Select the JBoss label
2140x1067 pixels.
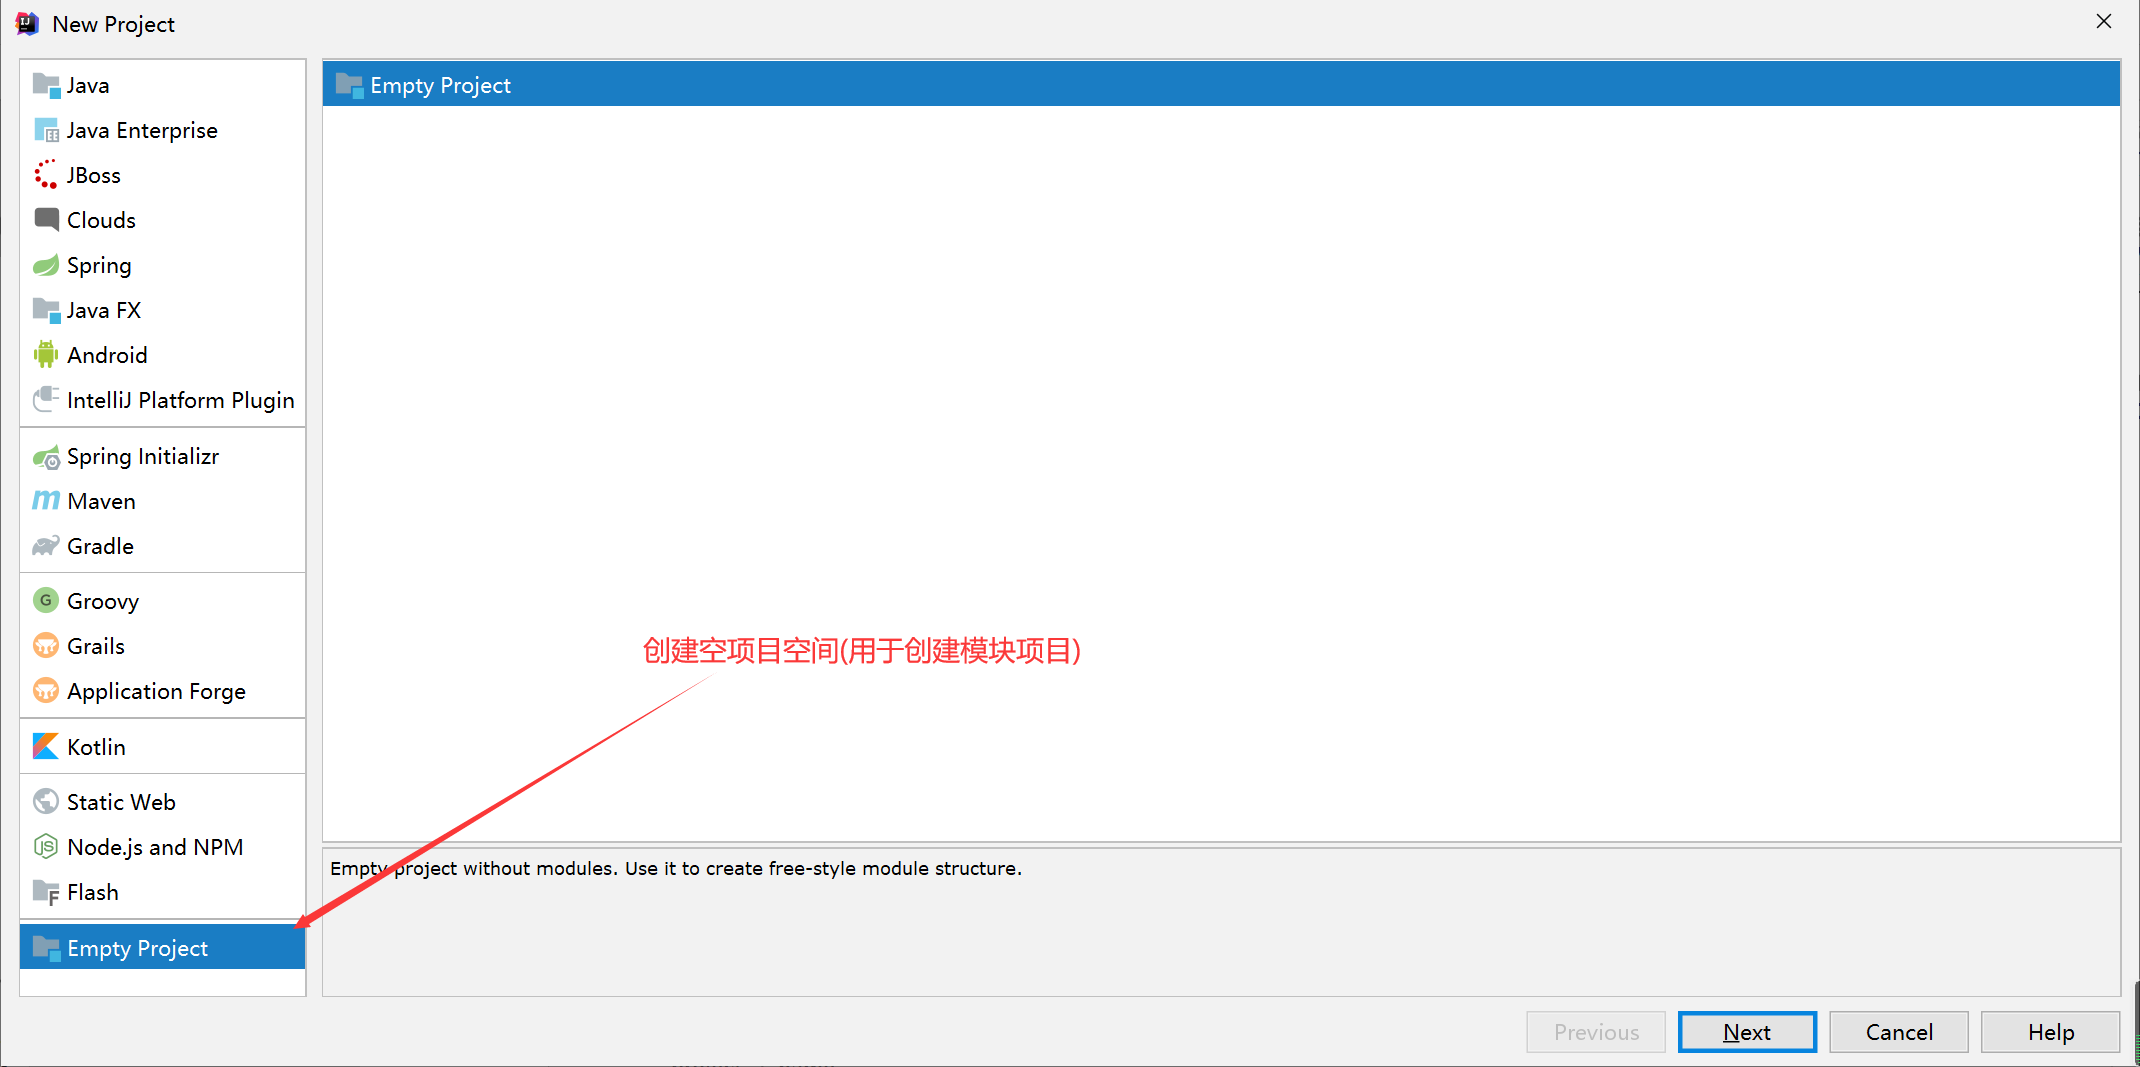pyautogui.click(x=93, y=176)
